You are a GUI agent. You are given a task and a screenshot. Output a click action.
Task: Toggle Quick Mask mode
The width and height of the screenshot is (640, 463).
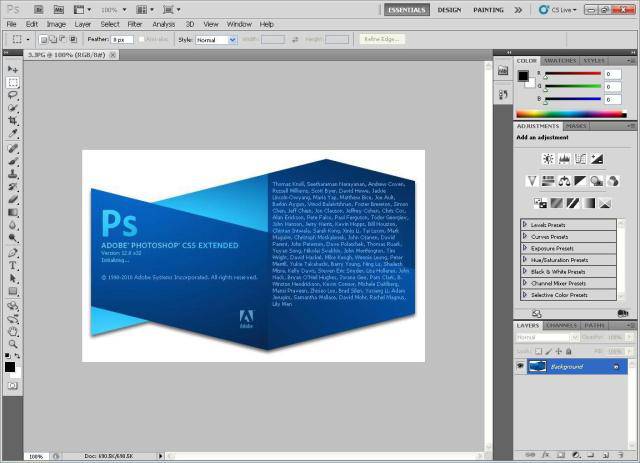pos(13,386)
